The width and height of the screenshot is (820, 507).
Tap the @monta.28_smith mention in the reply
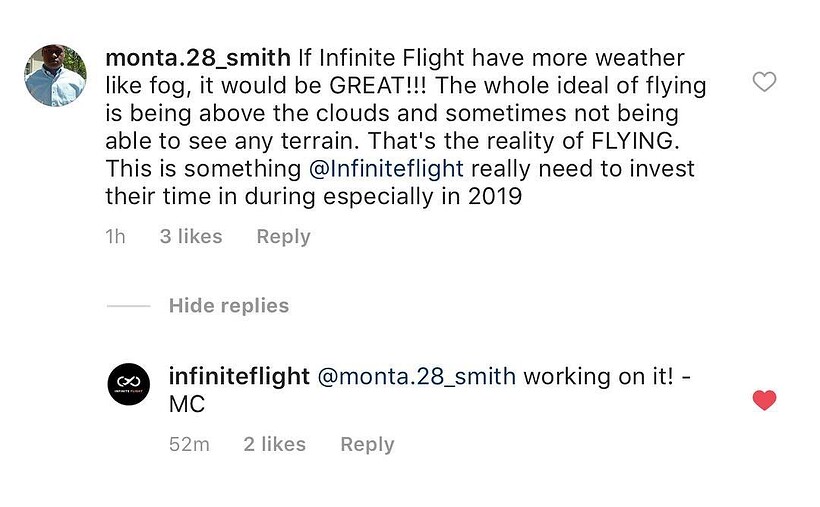point(416,377)
